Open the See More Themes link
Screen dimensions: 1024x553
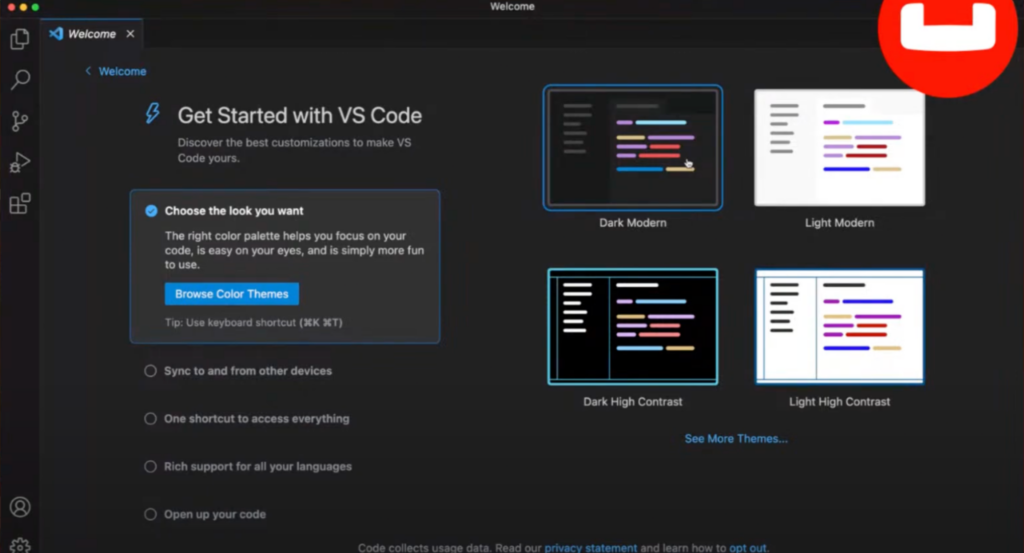[x=736, y=439]
